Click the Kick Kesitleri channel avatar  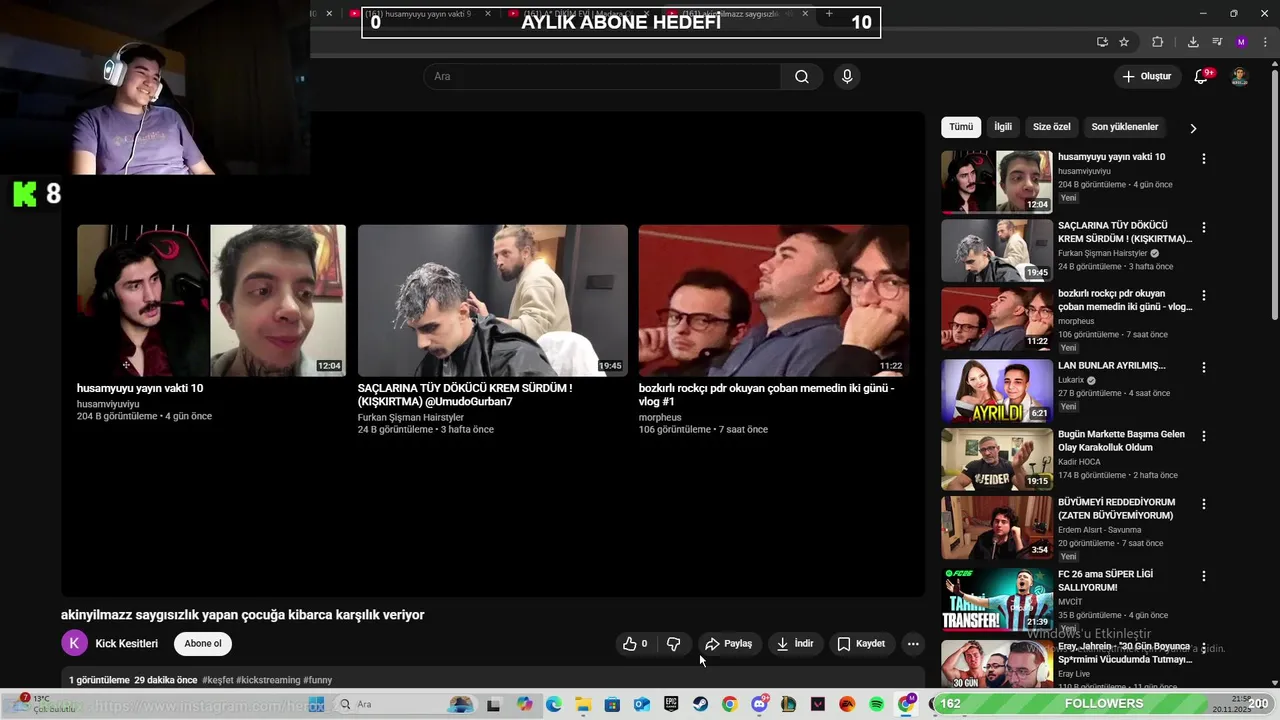(74, 643)
